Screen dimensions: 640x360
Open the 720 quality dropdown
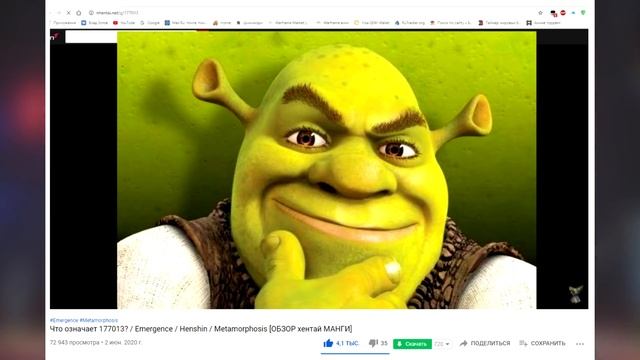point(442,344)
